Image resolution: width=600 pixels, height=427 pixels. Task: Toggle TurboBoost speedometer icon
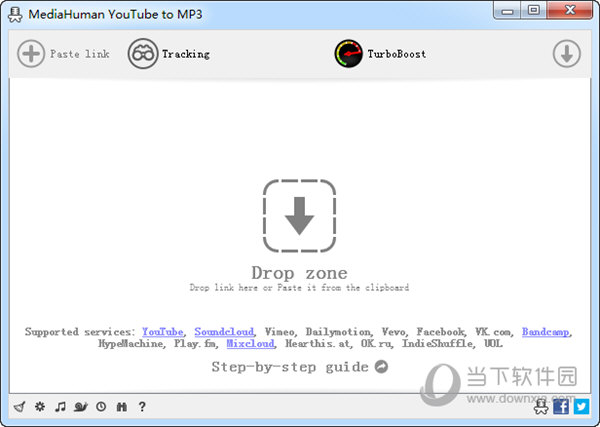348,54
